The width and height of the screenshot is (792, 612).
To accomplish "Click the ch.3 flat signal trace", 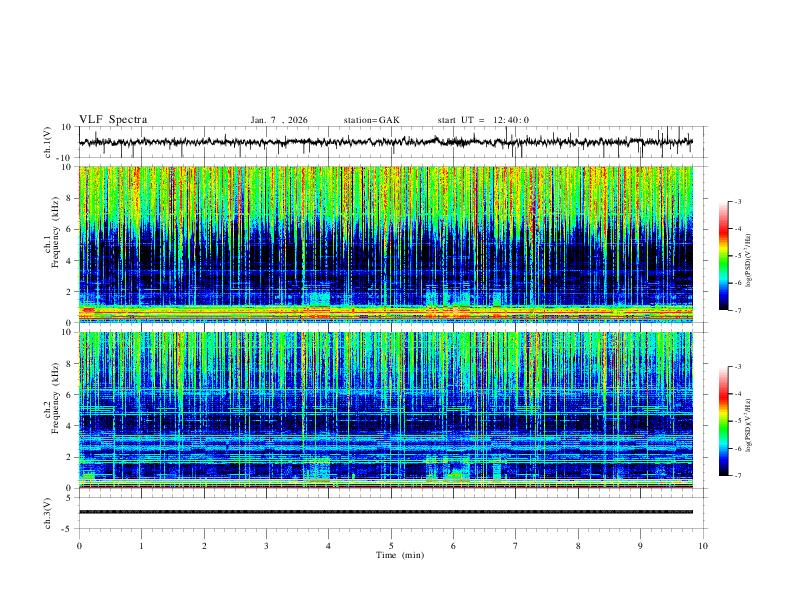I will point(386,512).
